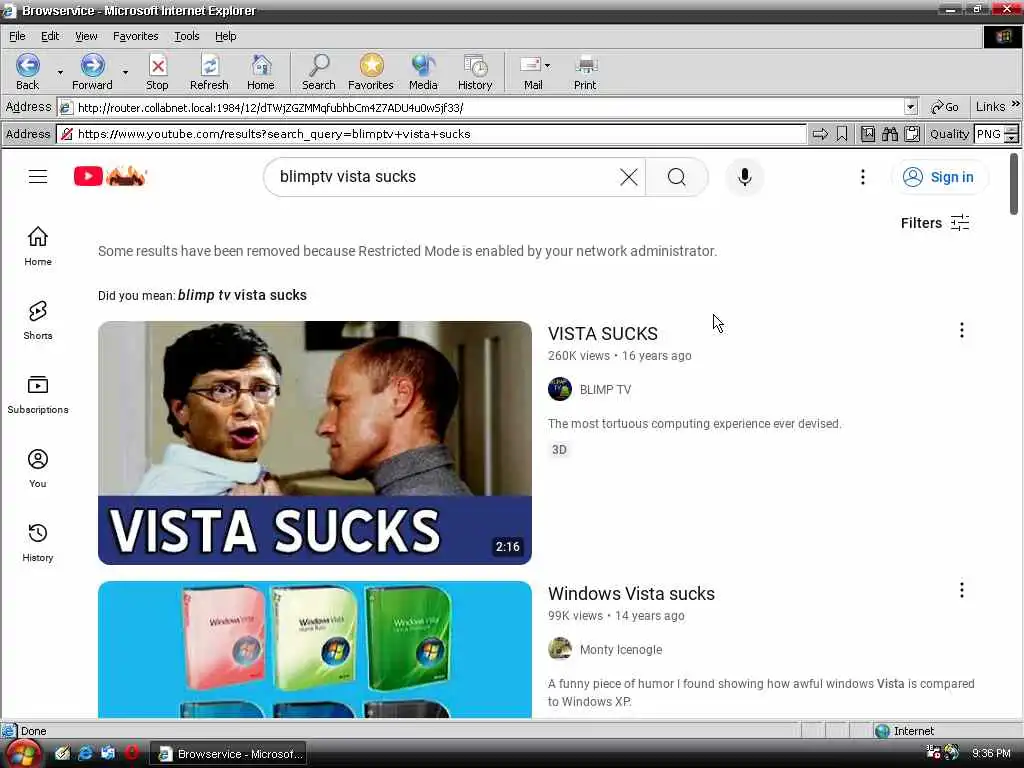Click the magnifier search button

coord(677,177)
